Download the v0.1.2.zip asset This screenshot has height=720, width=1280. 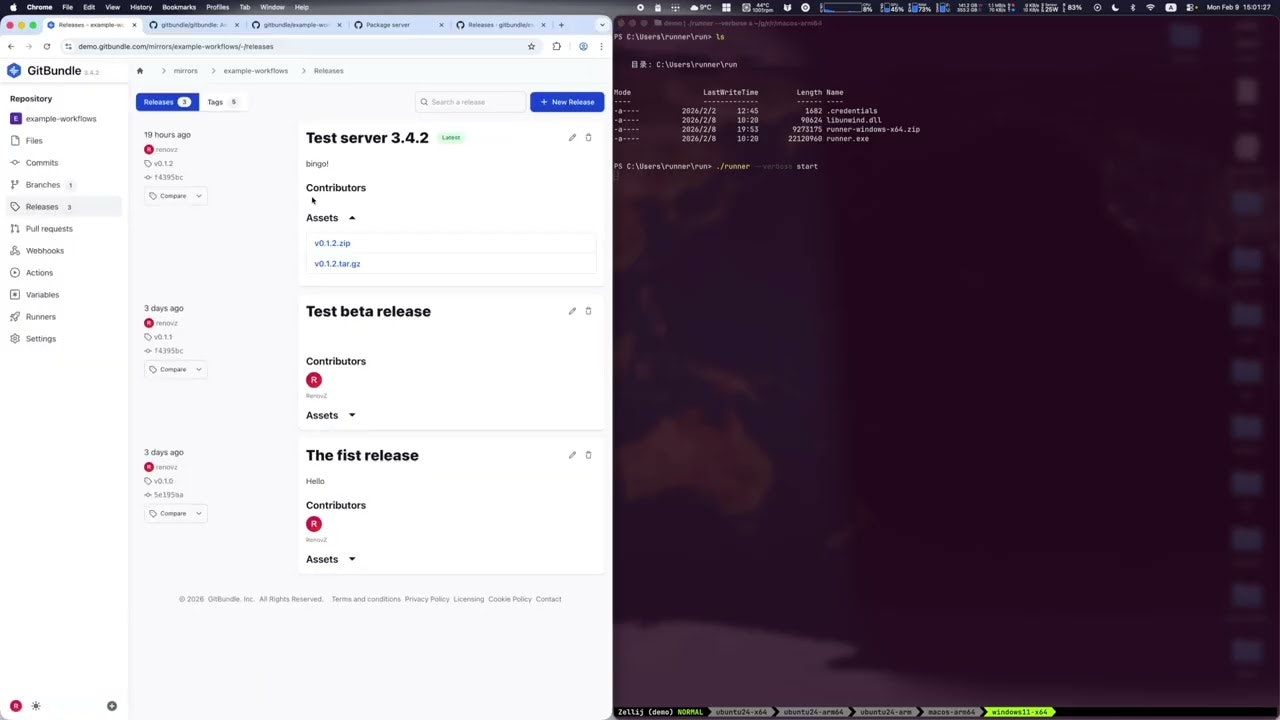[332, 243]
